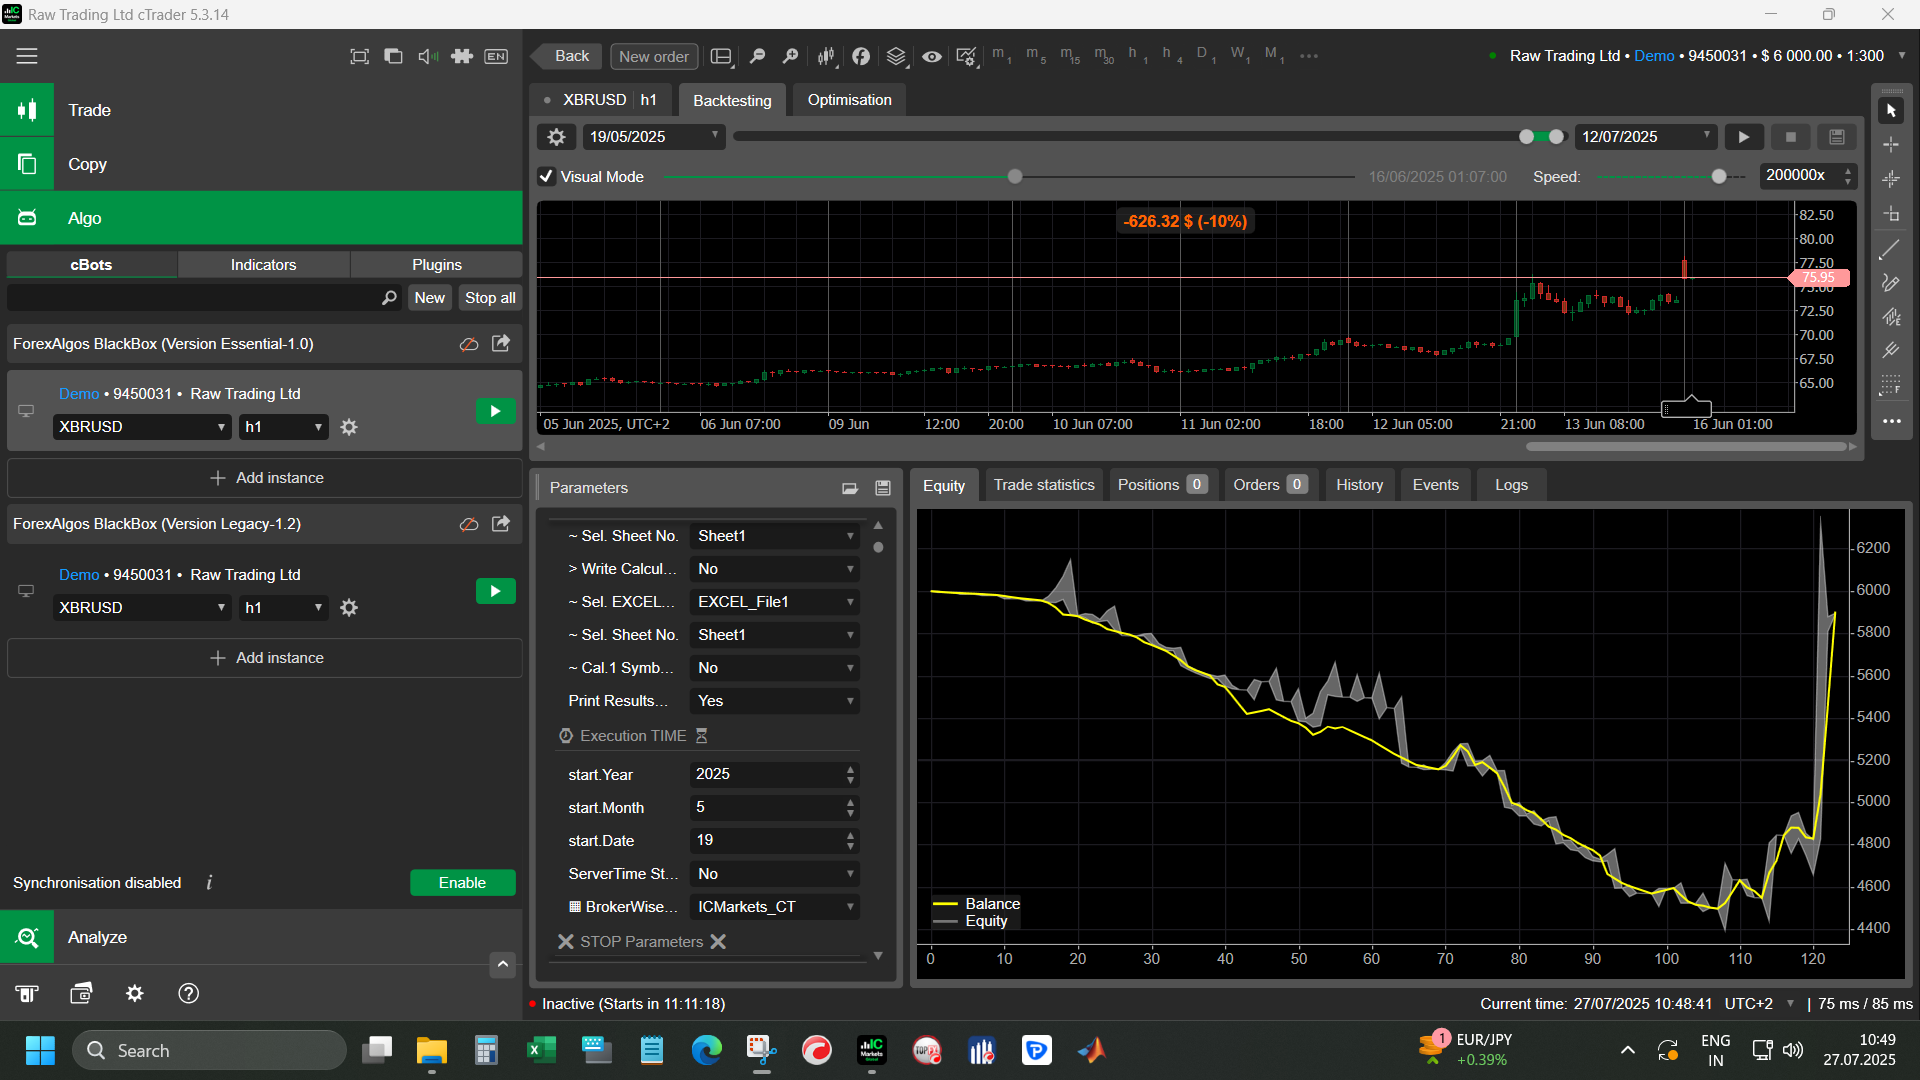Increment the start.Year value stepper

point(850,769)
